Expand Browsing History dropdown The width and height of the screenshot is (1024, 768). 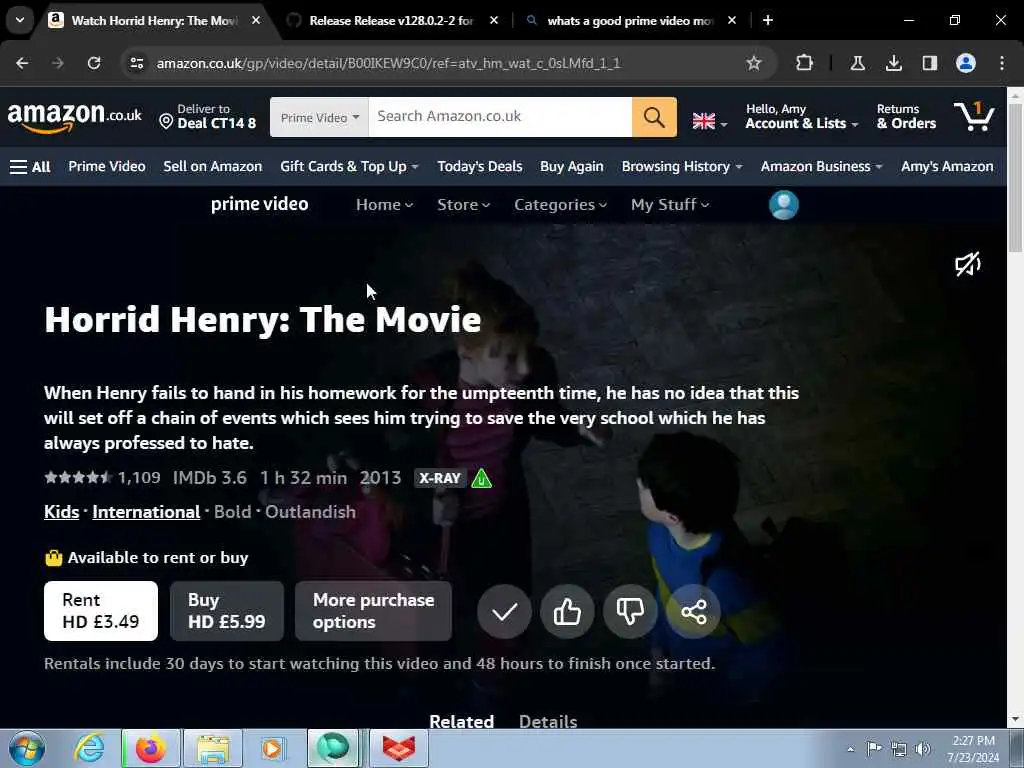tap(682, 167)
